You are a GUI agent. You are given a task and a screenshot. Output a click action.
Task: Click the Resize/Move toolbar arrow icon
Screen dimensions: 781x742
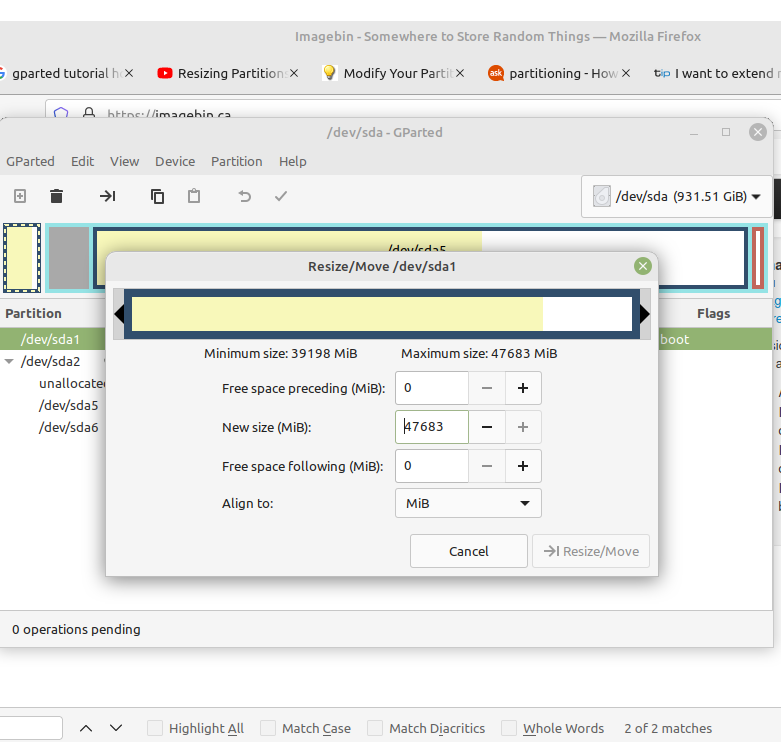coord(108,196)
